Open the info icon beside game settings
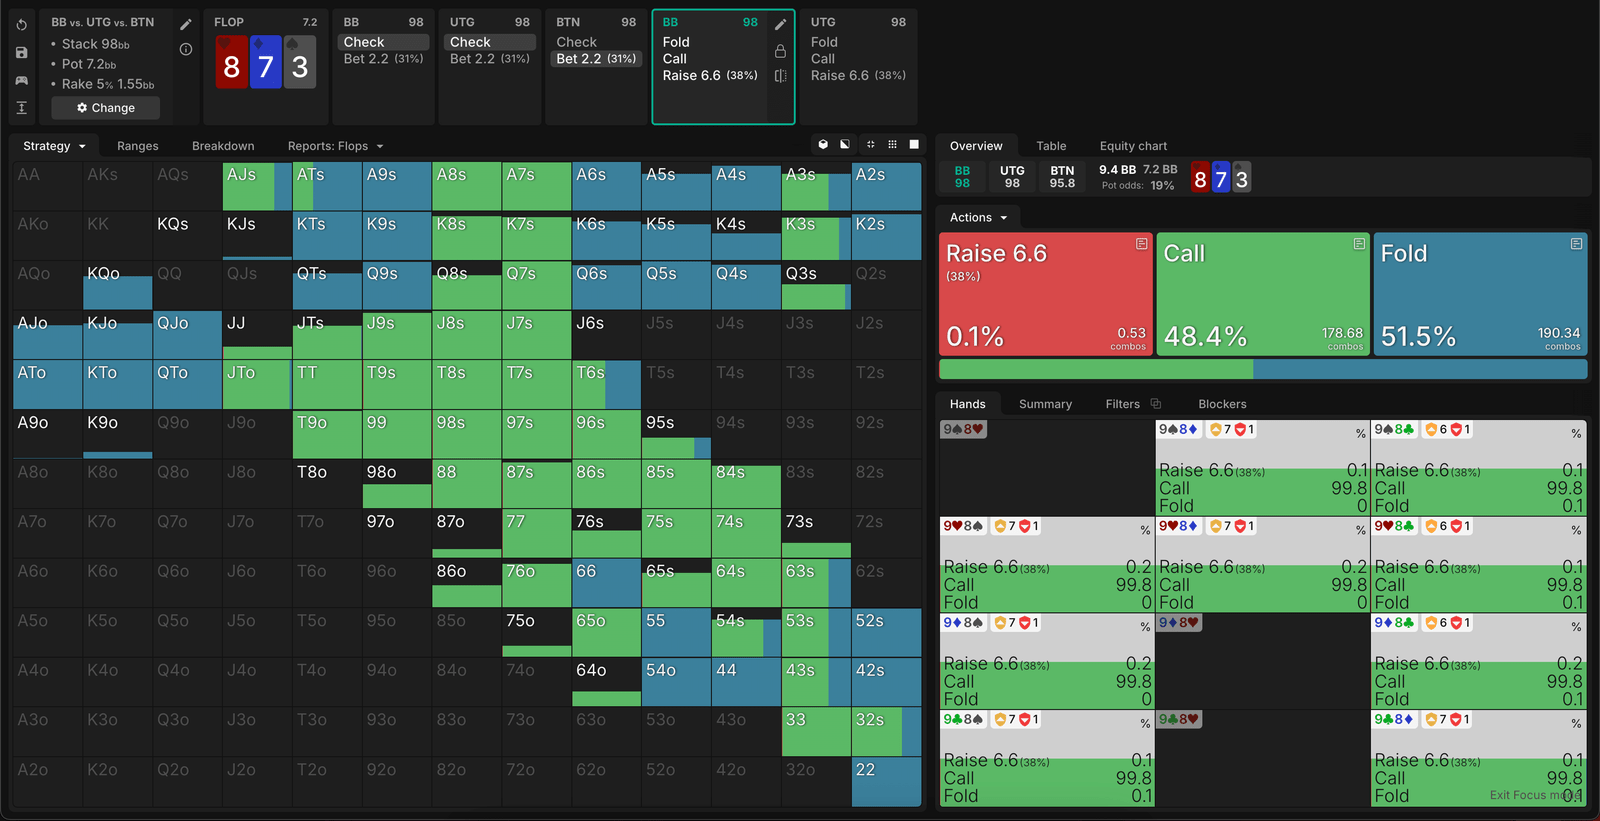 coord(185,49)
